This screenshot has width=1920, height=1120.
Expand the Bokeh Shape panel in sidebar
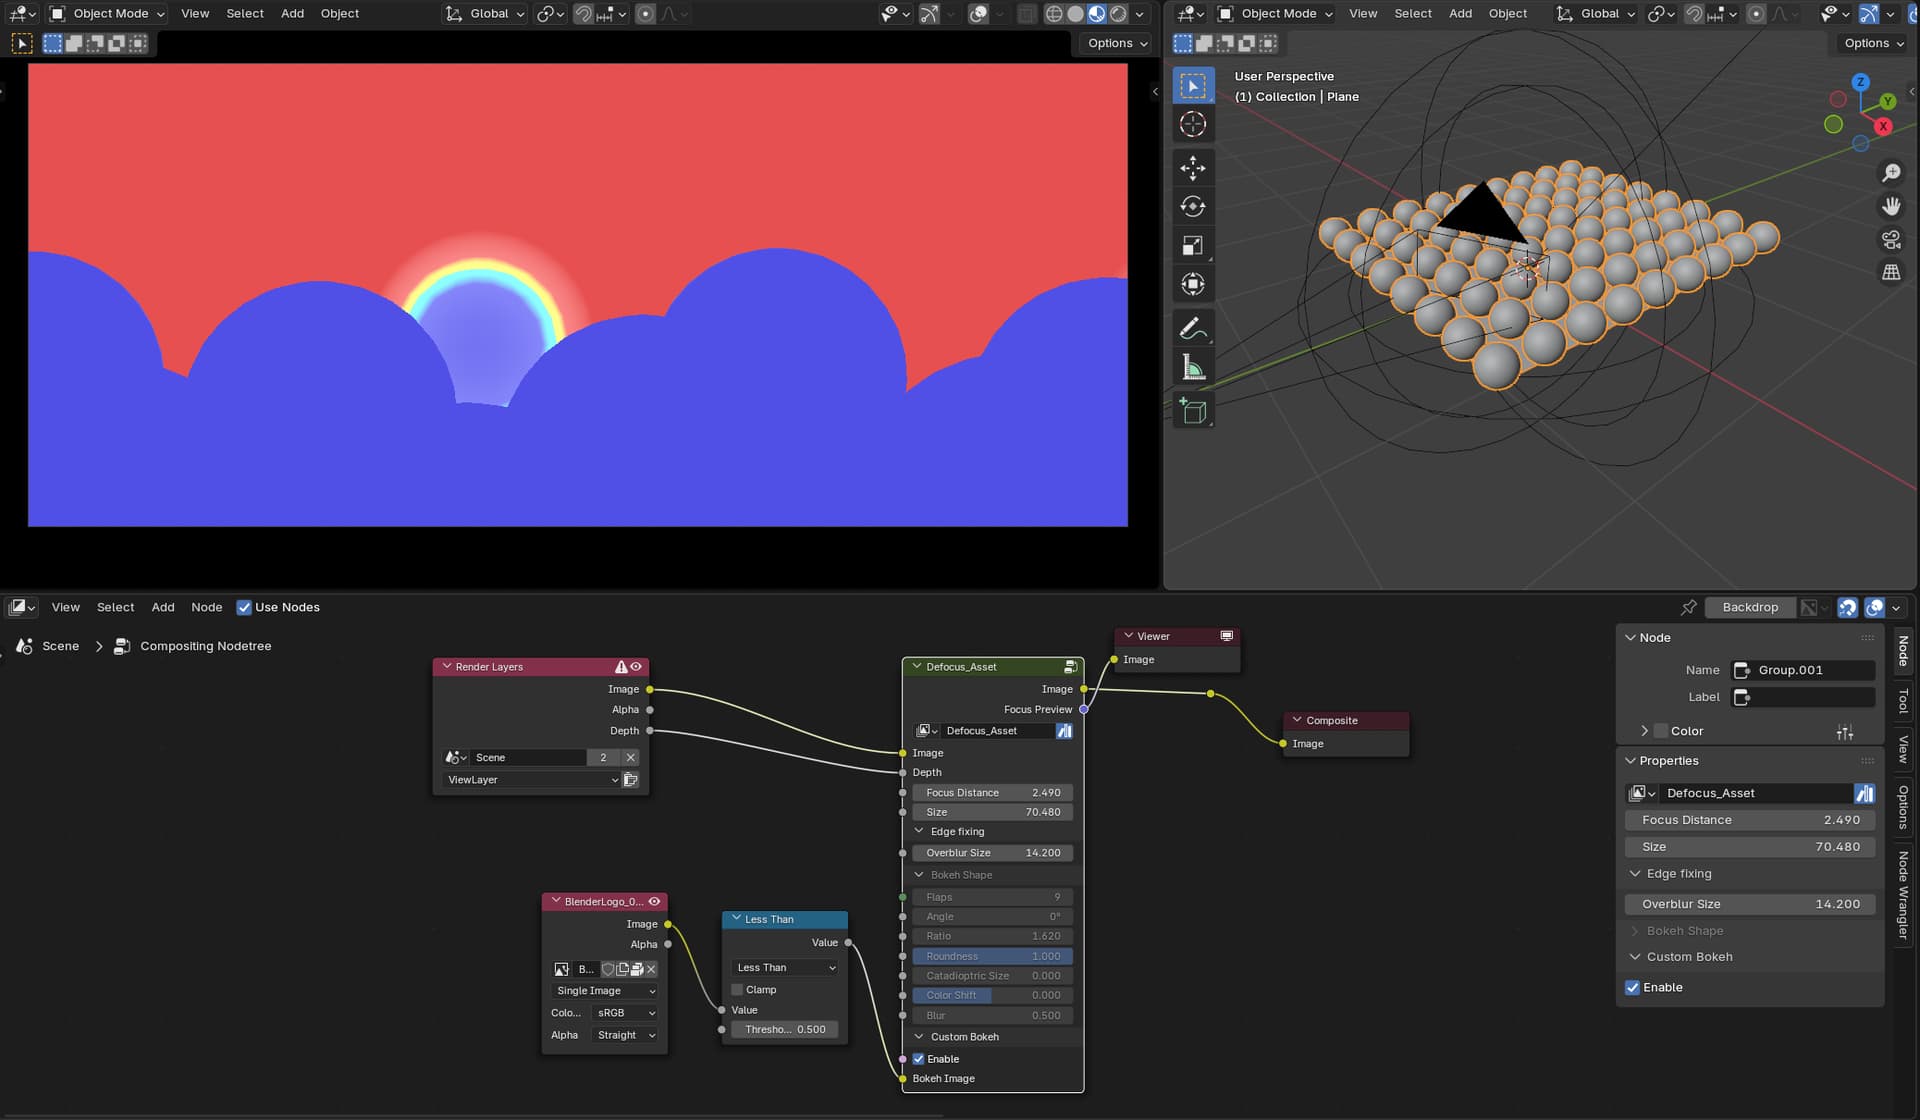pyautogui.click(x=1684, y=930)
